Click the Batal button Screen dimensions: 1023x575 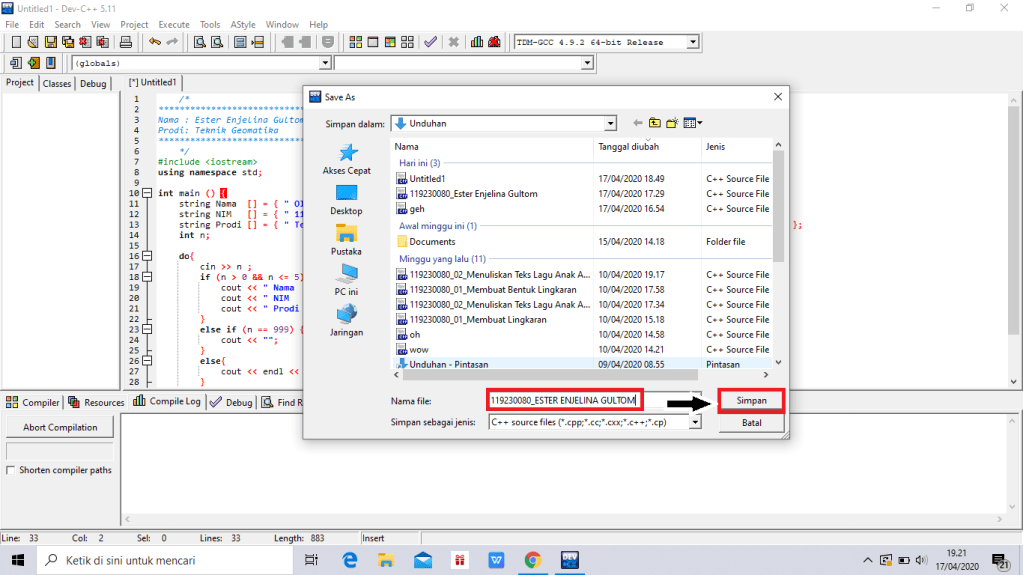tap(751, 423)
